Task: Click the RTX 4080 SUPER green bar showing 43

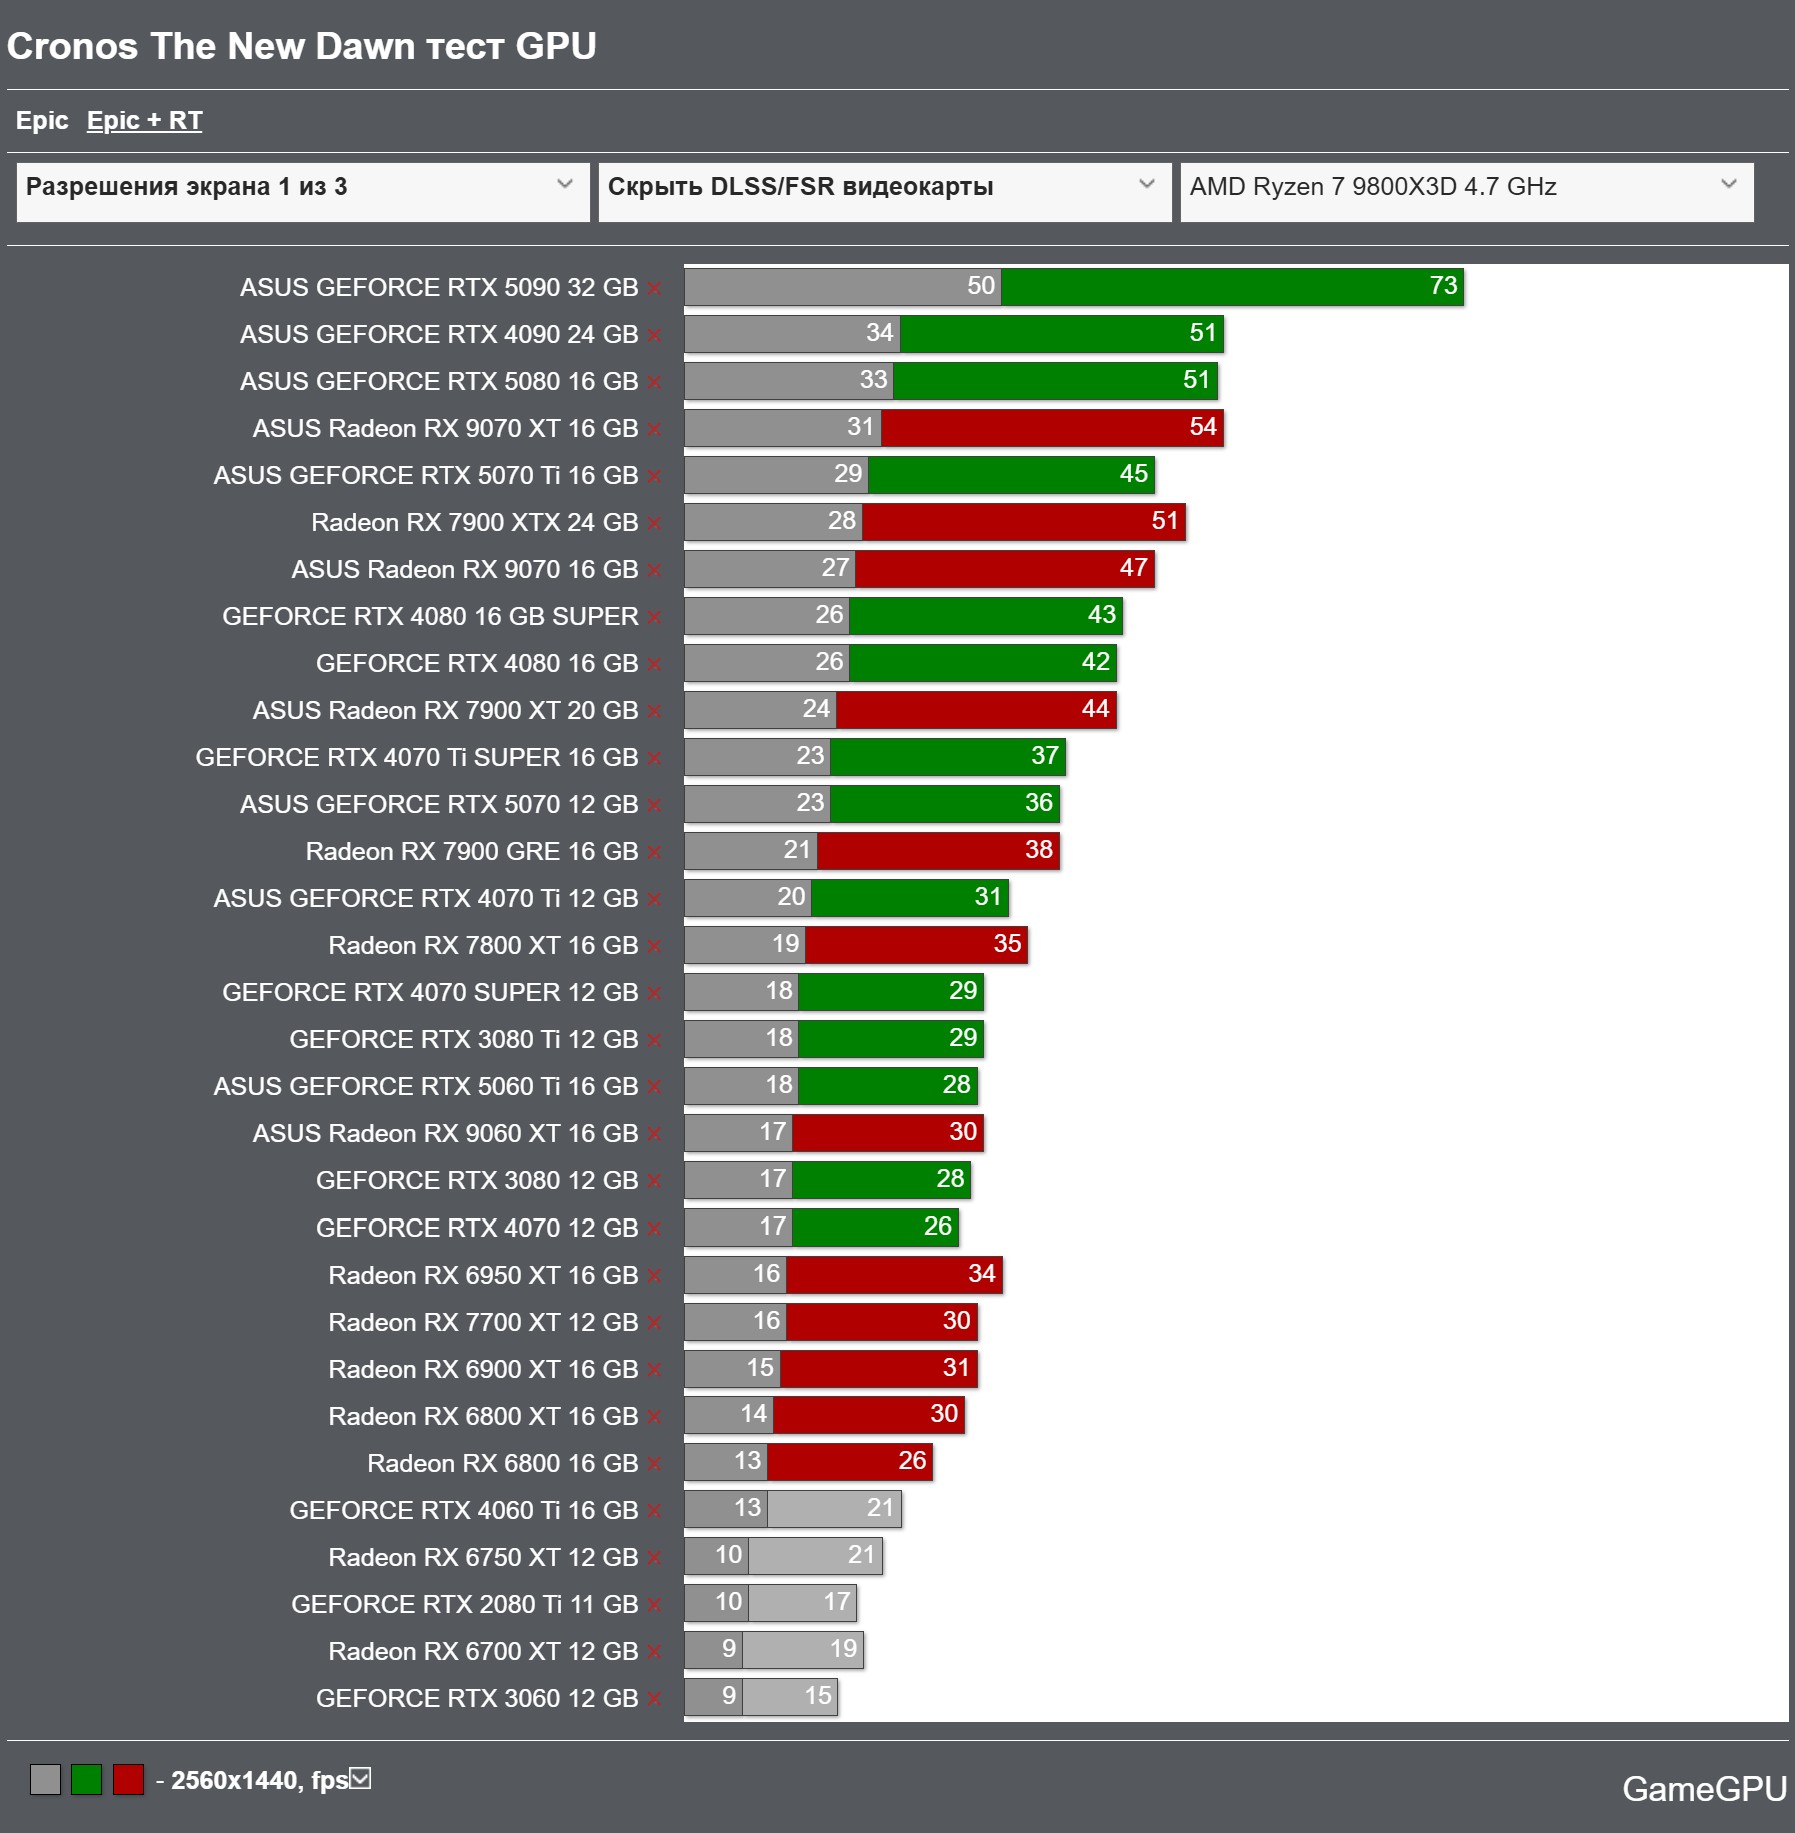Action: pos(986,616)
